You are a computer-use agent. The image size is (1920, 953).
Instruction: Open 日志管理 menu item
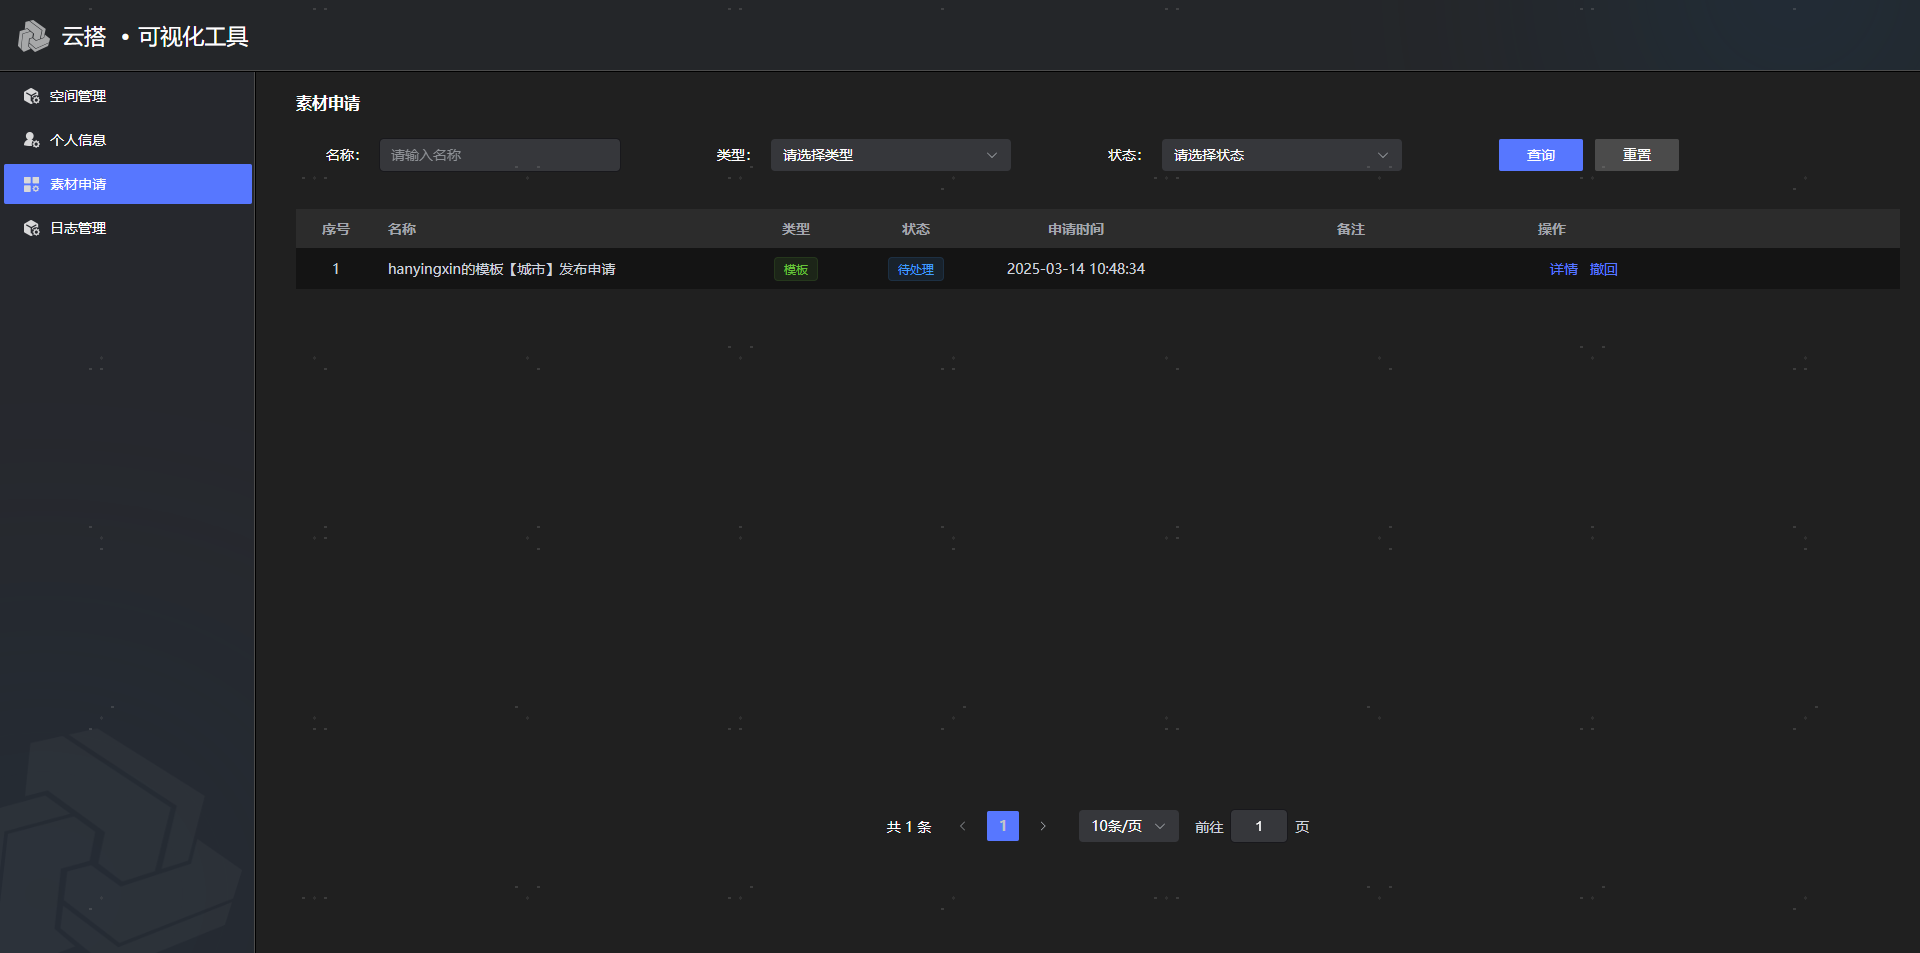pos(78,228)
